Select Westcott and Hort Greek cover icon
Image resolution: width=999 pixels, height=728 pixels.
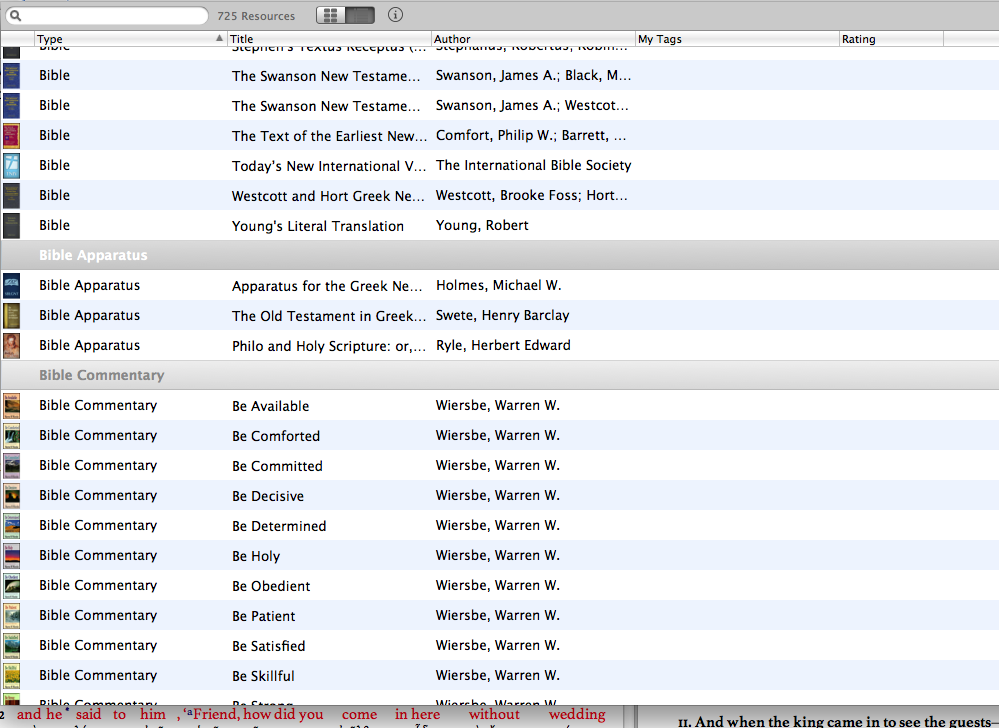(x=11, y=196)
